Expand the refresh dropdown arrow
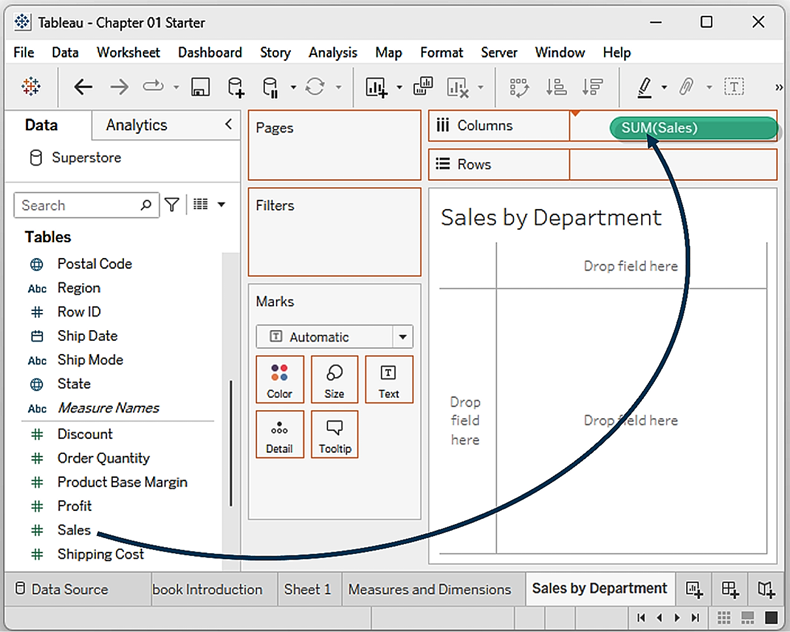The image size is (790, 632). [339, 87]
